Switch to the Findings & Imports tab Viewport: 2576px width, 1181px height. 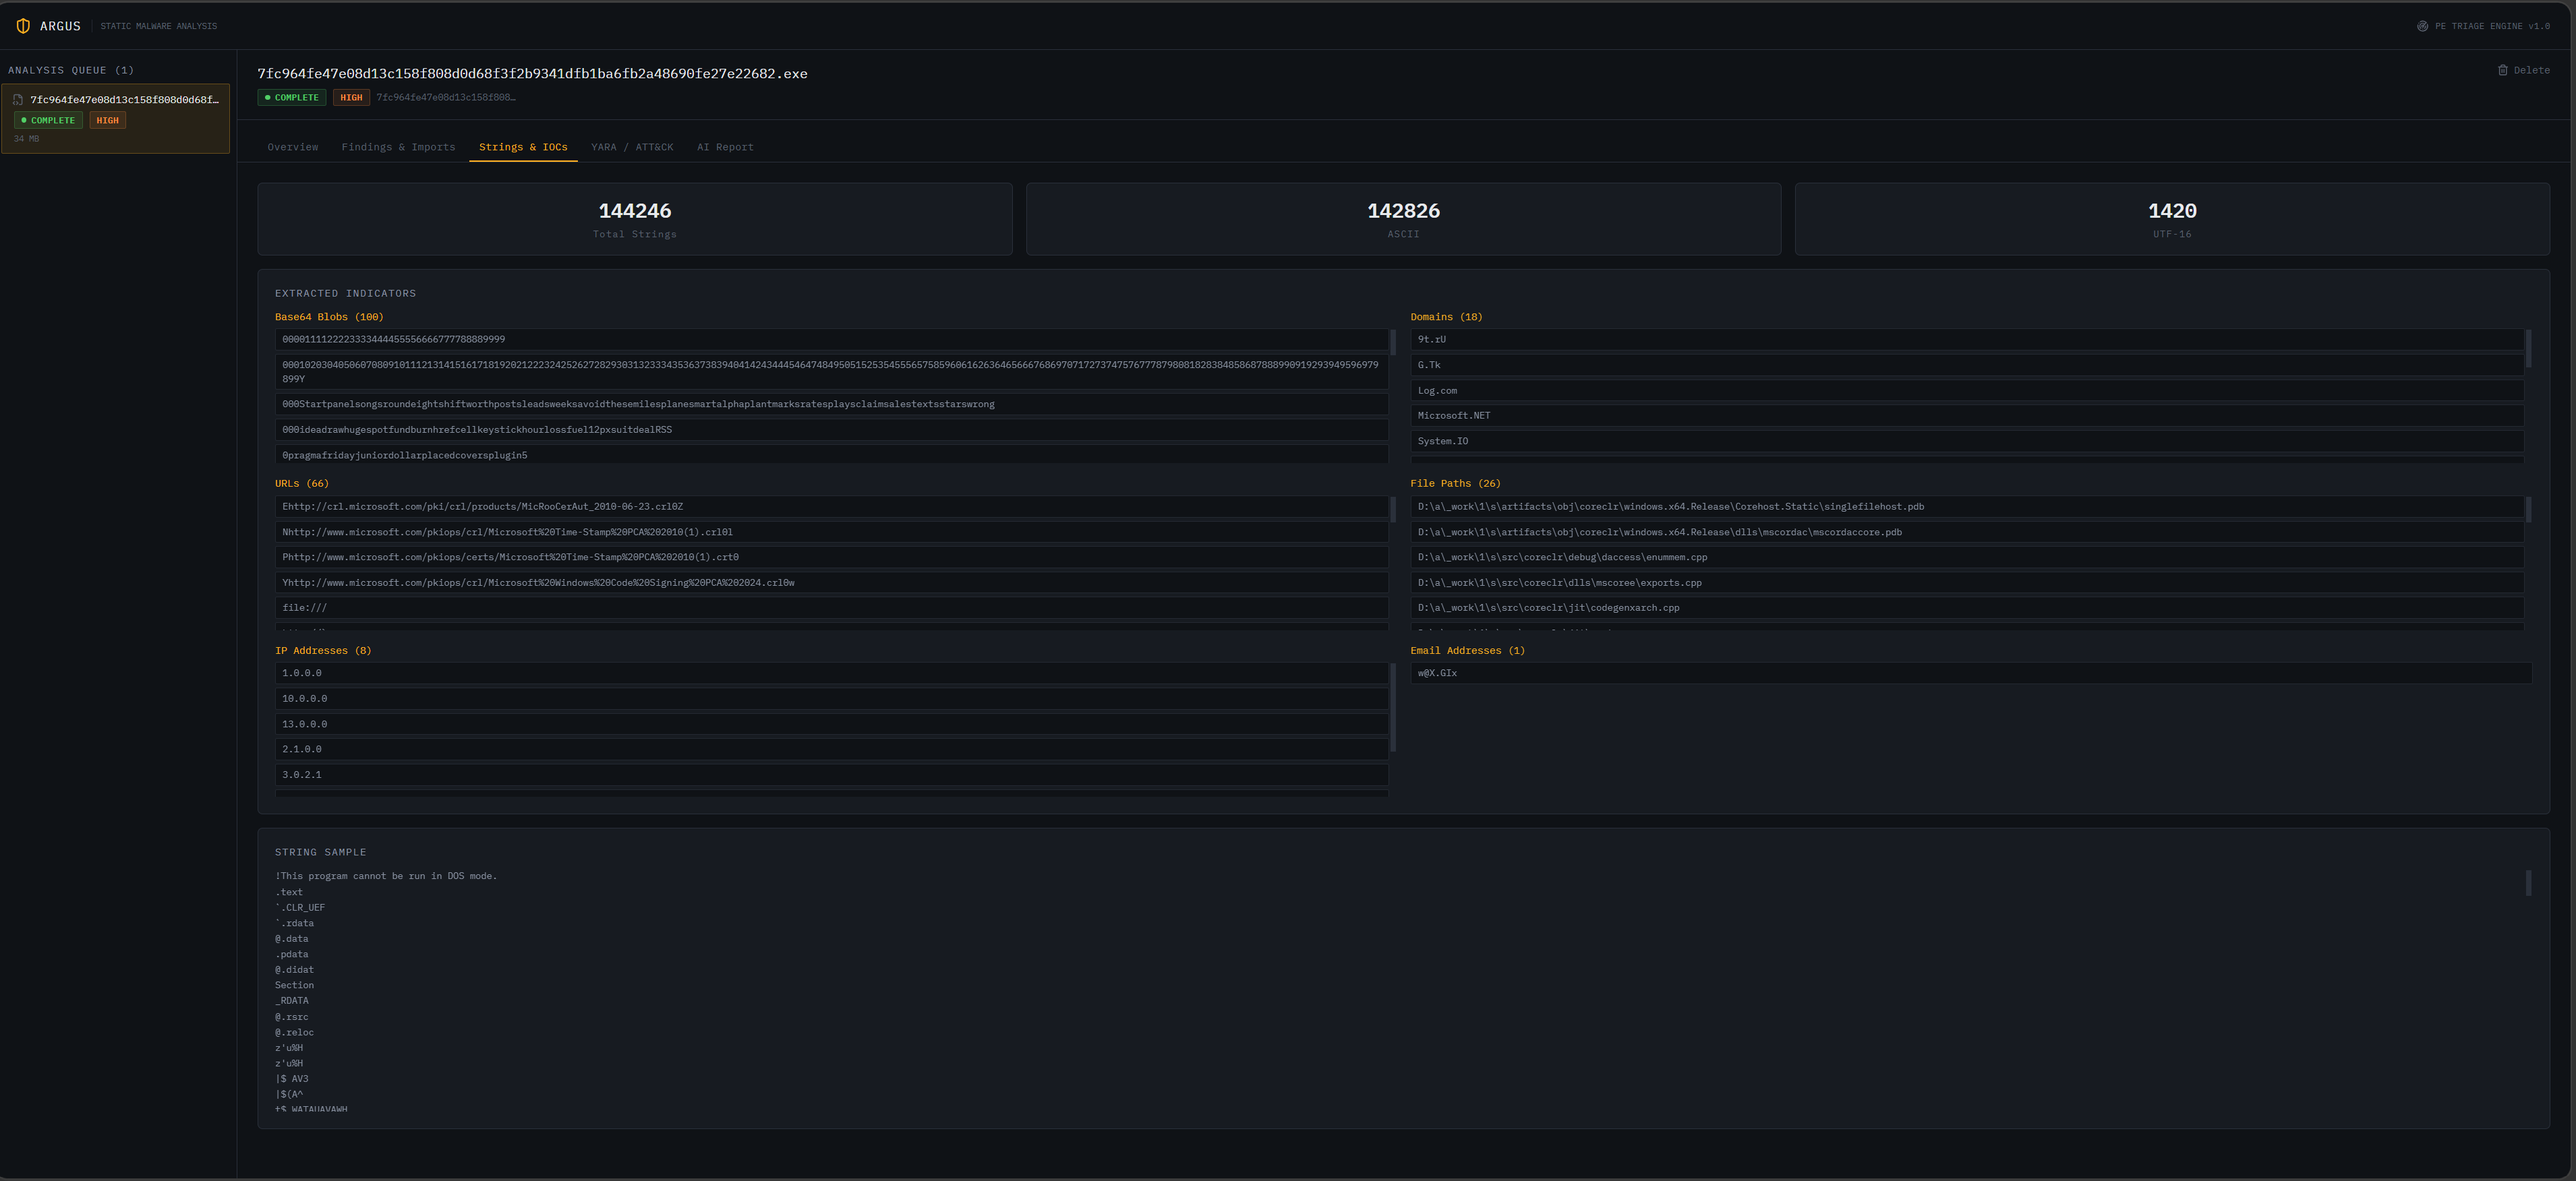point(398,147)
